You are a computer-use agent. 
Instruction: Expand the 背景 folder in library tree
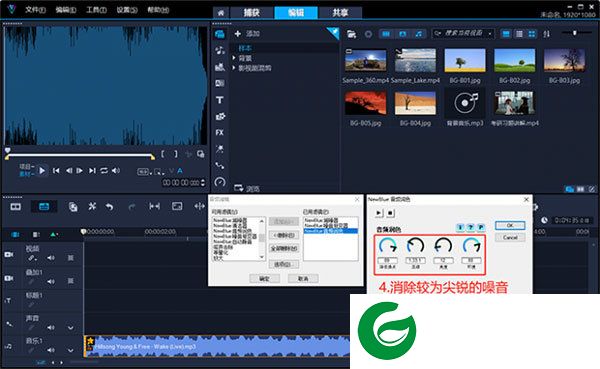[x=234, y=58]
